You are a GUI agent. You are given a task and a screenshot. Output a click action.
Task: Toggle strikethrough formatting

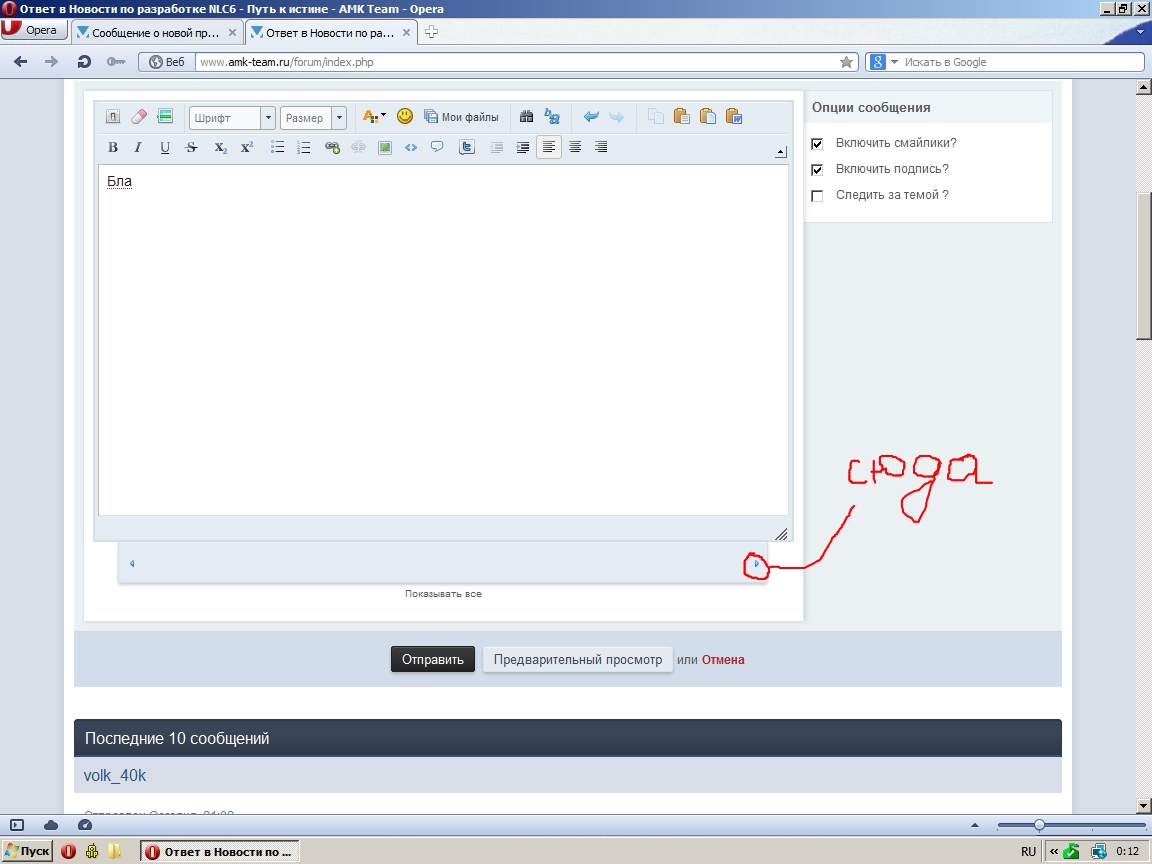191,147
